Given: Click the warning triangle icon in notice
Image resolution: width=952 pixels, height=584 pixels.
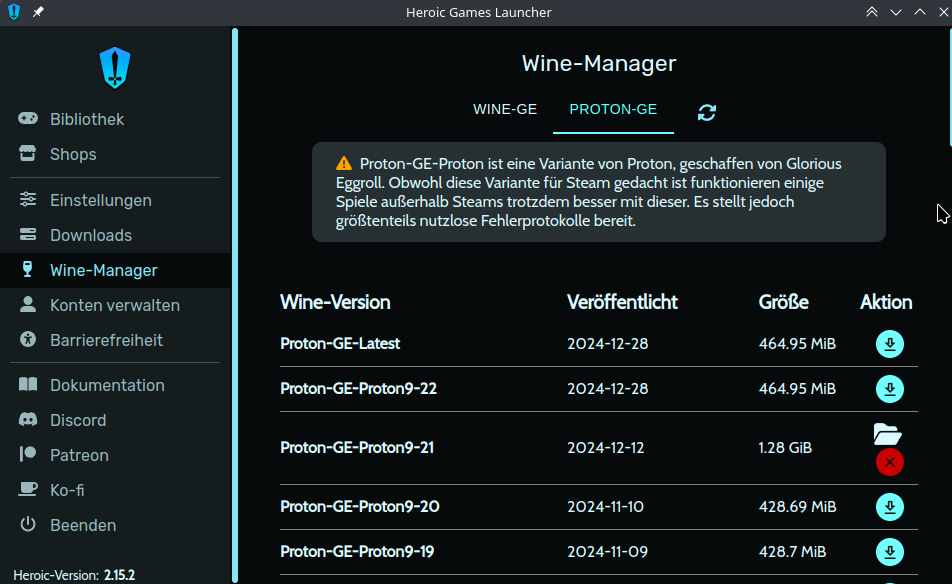Looking at the screenshot, I should (x=344, y=163).
